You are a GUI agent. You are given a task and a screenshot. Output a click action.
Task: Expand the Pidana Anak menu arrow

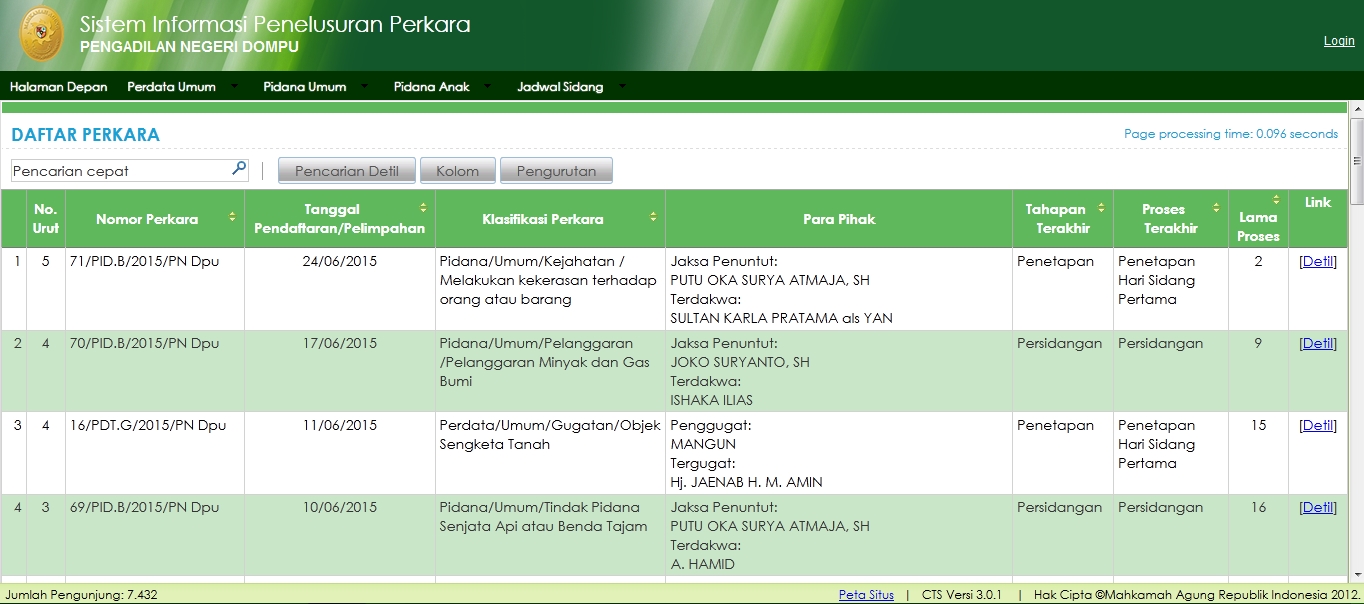tap(488, 86)
